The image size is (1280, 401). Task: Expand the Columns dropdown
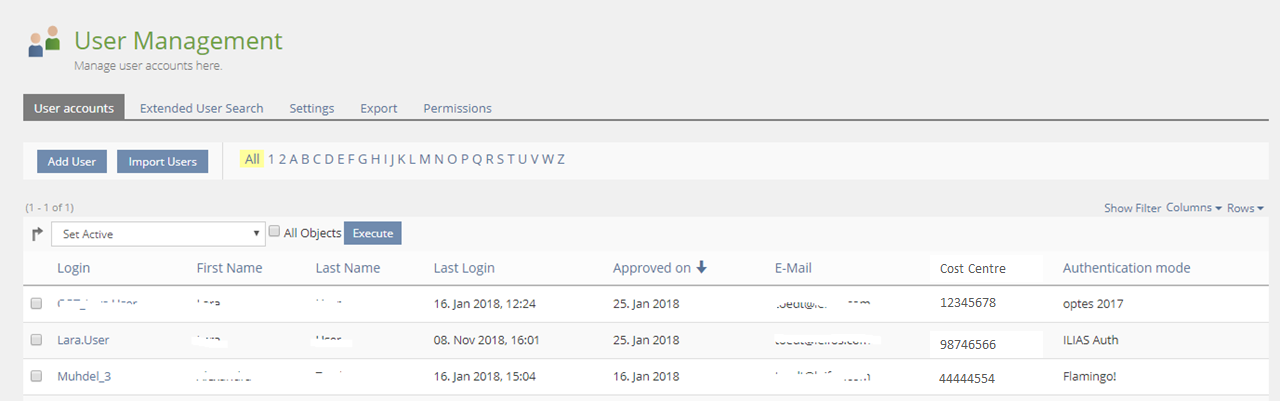(1194, 208)
